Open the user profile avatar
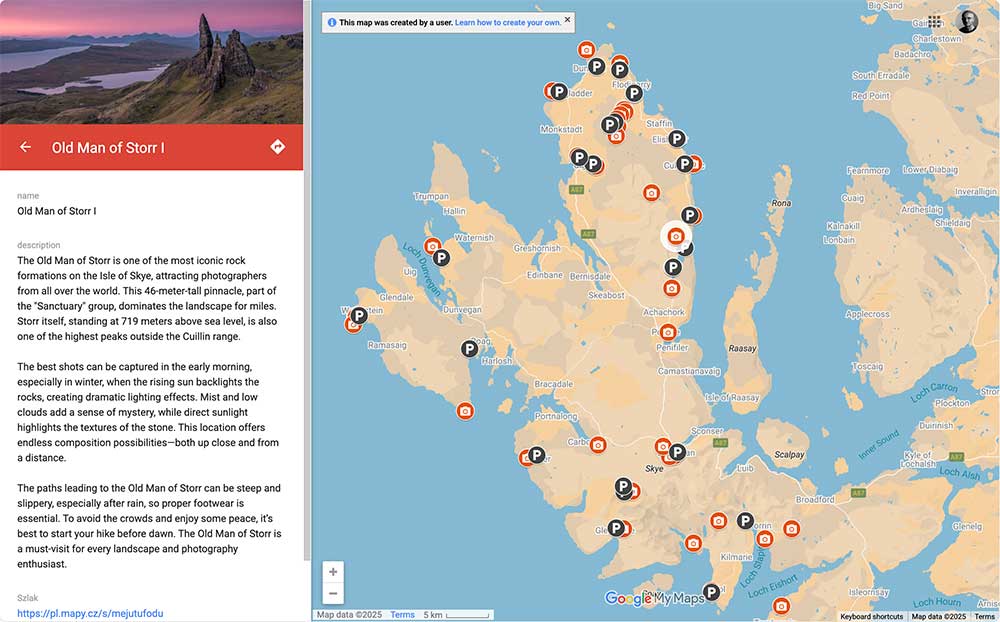 pos(967,22)
